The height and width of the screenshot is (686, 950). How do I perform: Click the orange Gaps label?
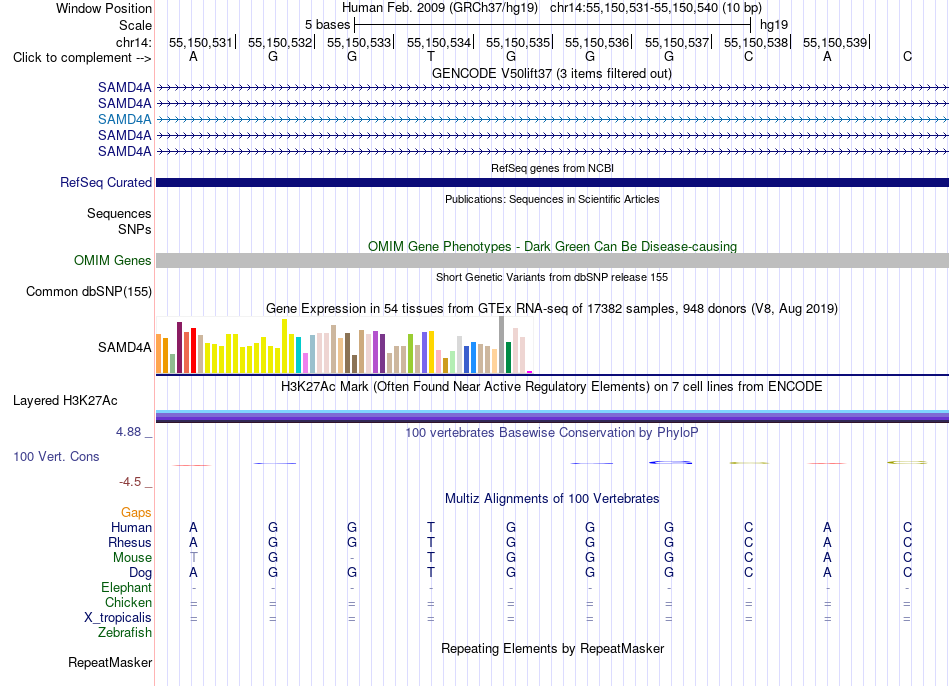(136, 513)
